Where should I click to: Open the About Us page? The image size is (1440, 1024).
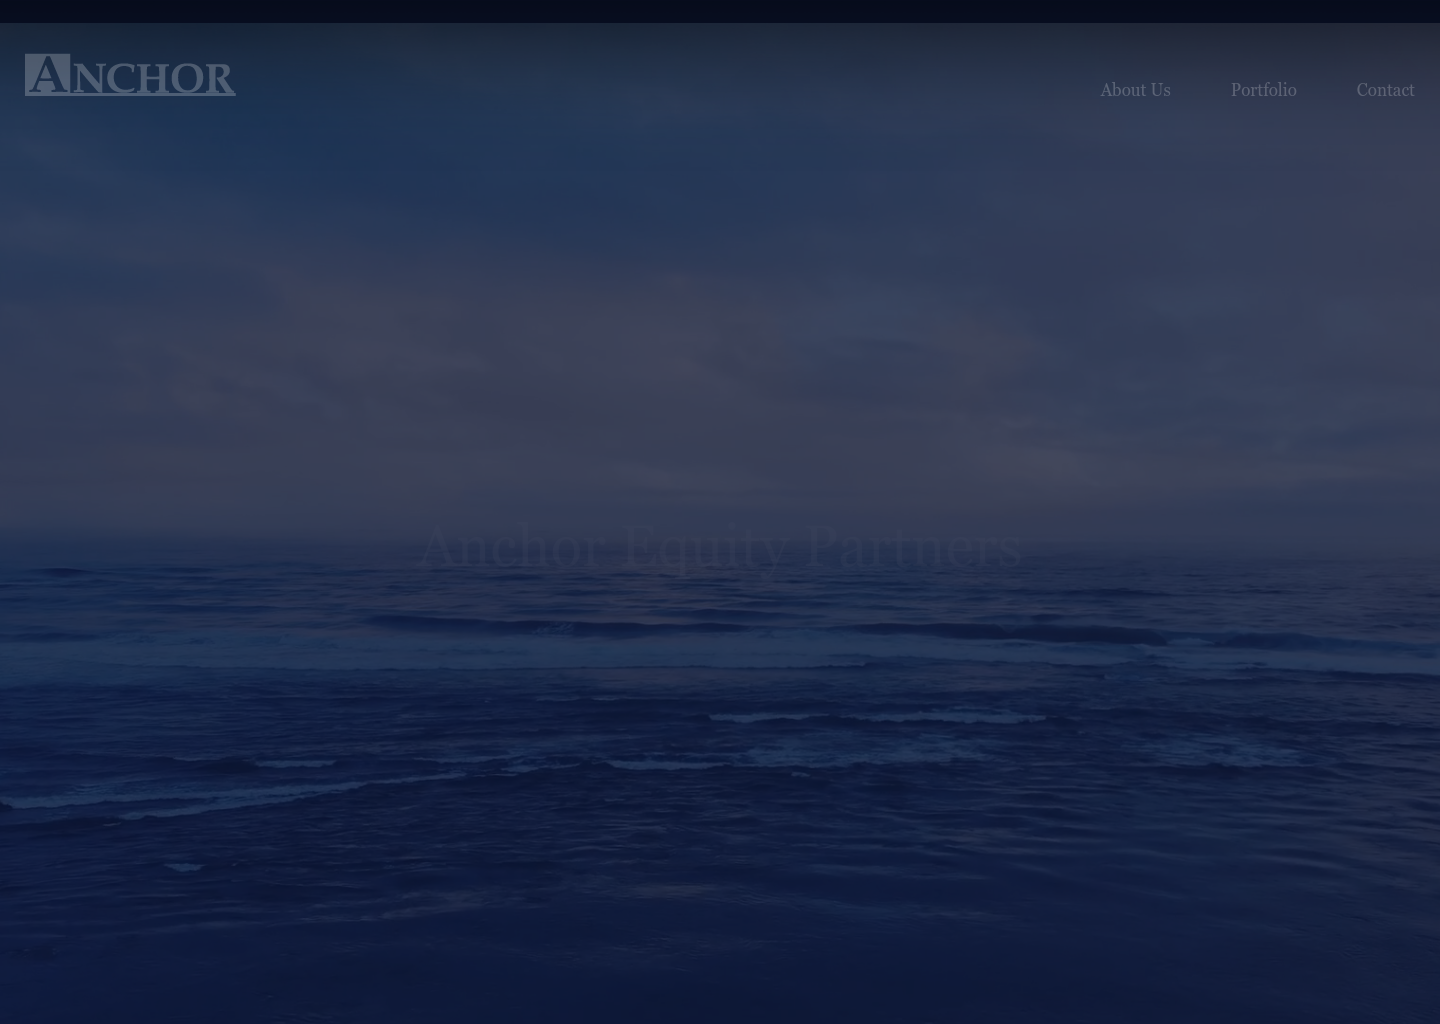click(1135, 90)
